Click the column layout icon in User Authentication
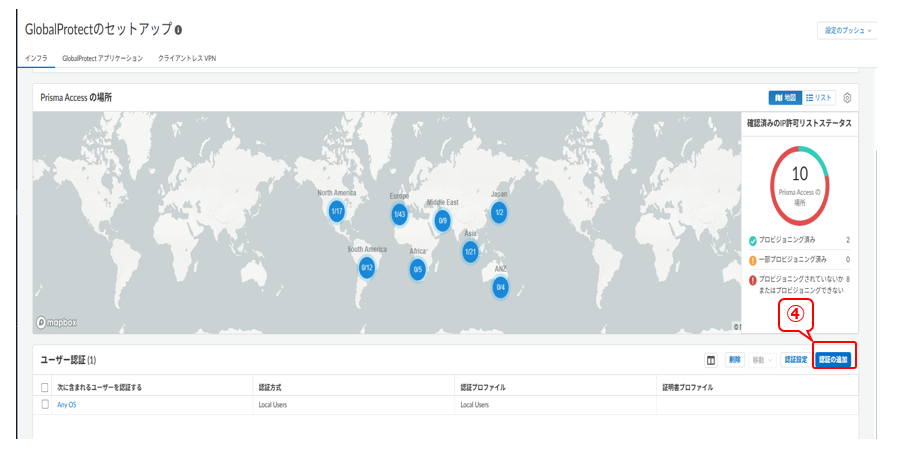The width and height of the screenshot is (900, 450). [x=711, y=360]
